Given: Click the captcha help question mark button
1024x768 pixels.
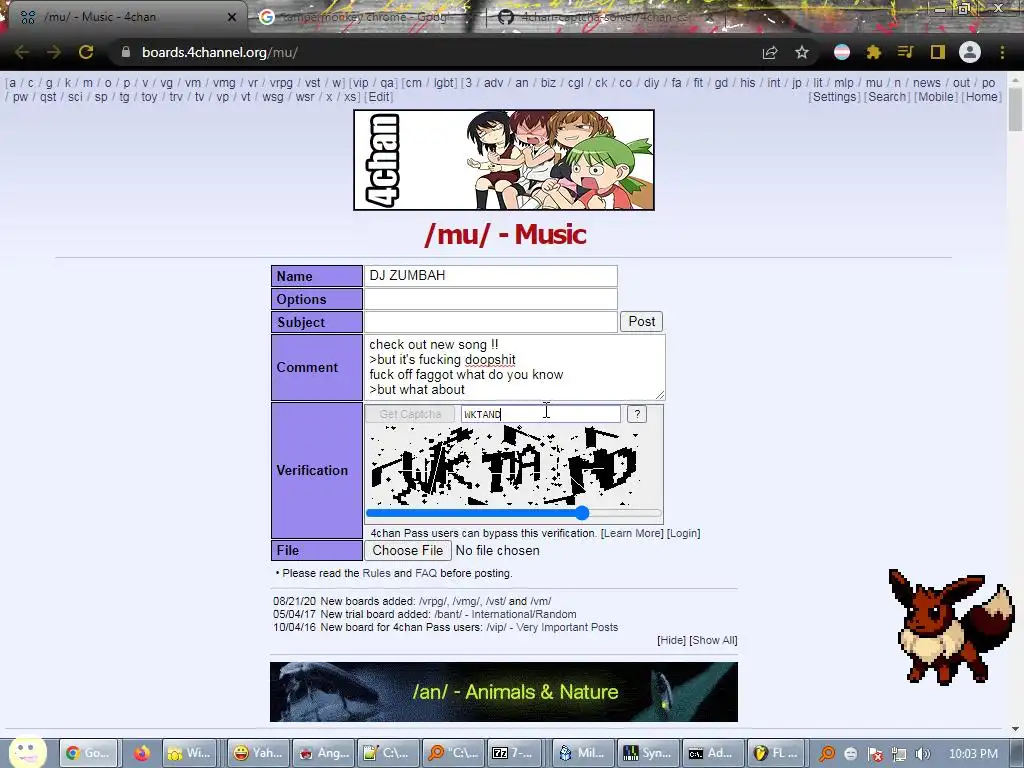Looking at the screenshot, I should pos(637,414).
